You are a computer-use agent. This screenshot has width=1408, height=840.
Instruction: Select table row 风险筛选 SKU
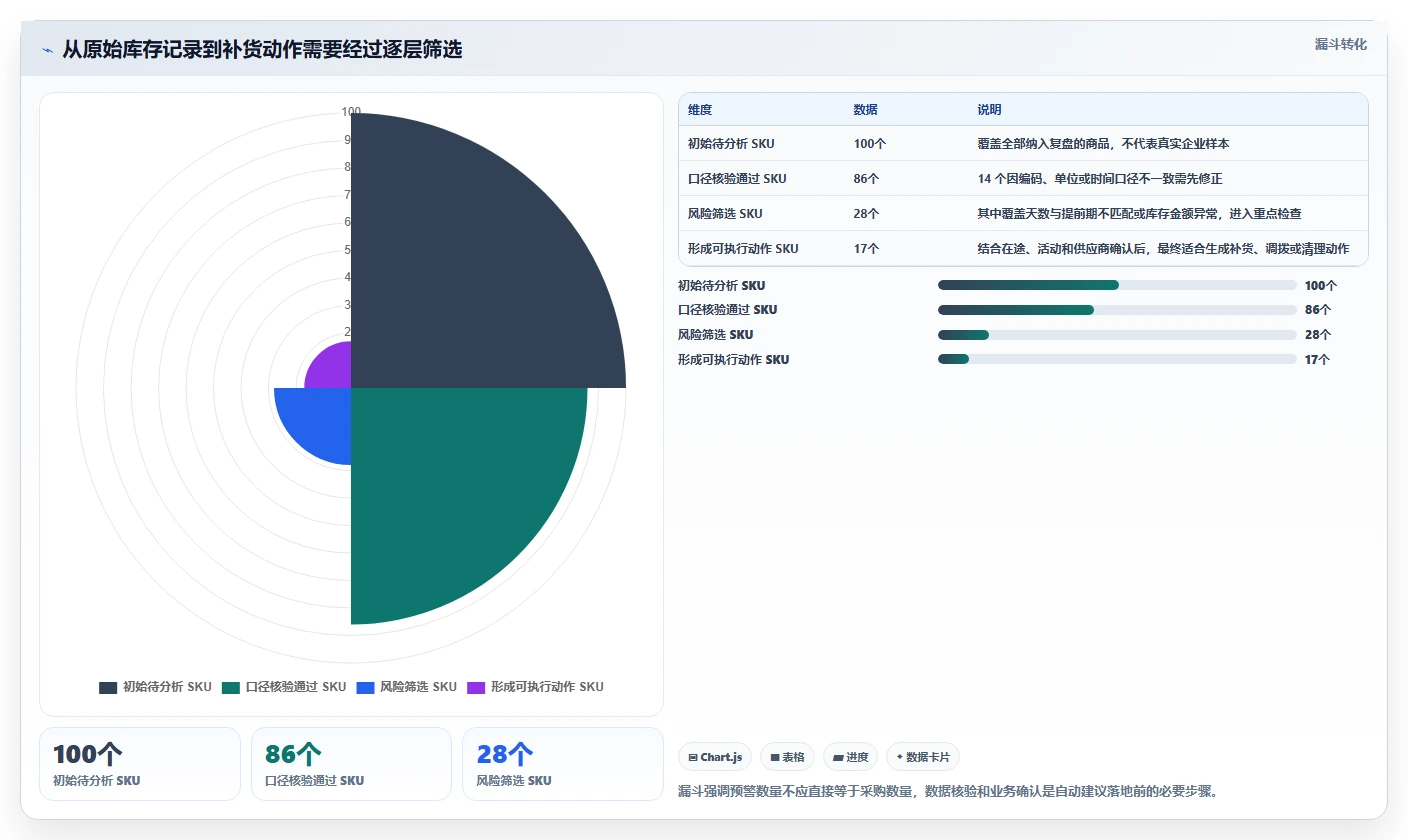click(1023, 214)
